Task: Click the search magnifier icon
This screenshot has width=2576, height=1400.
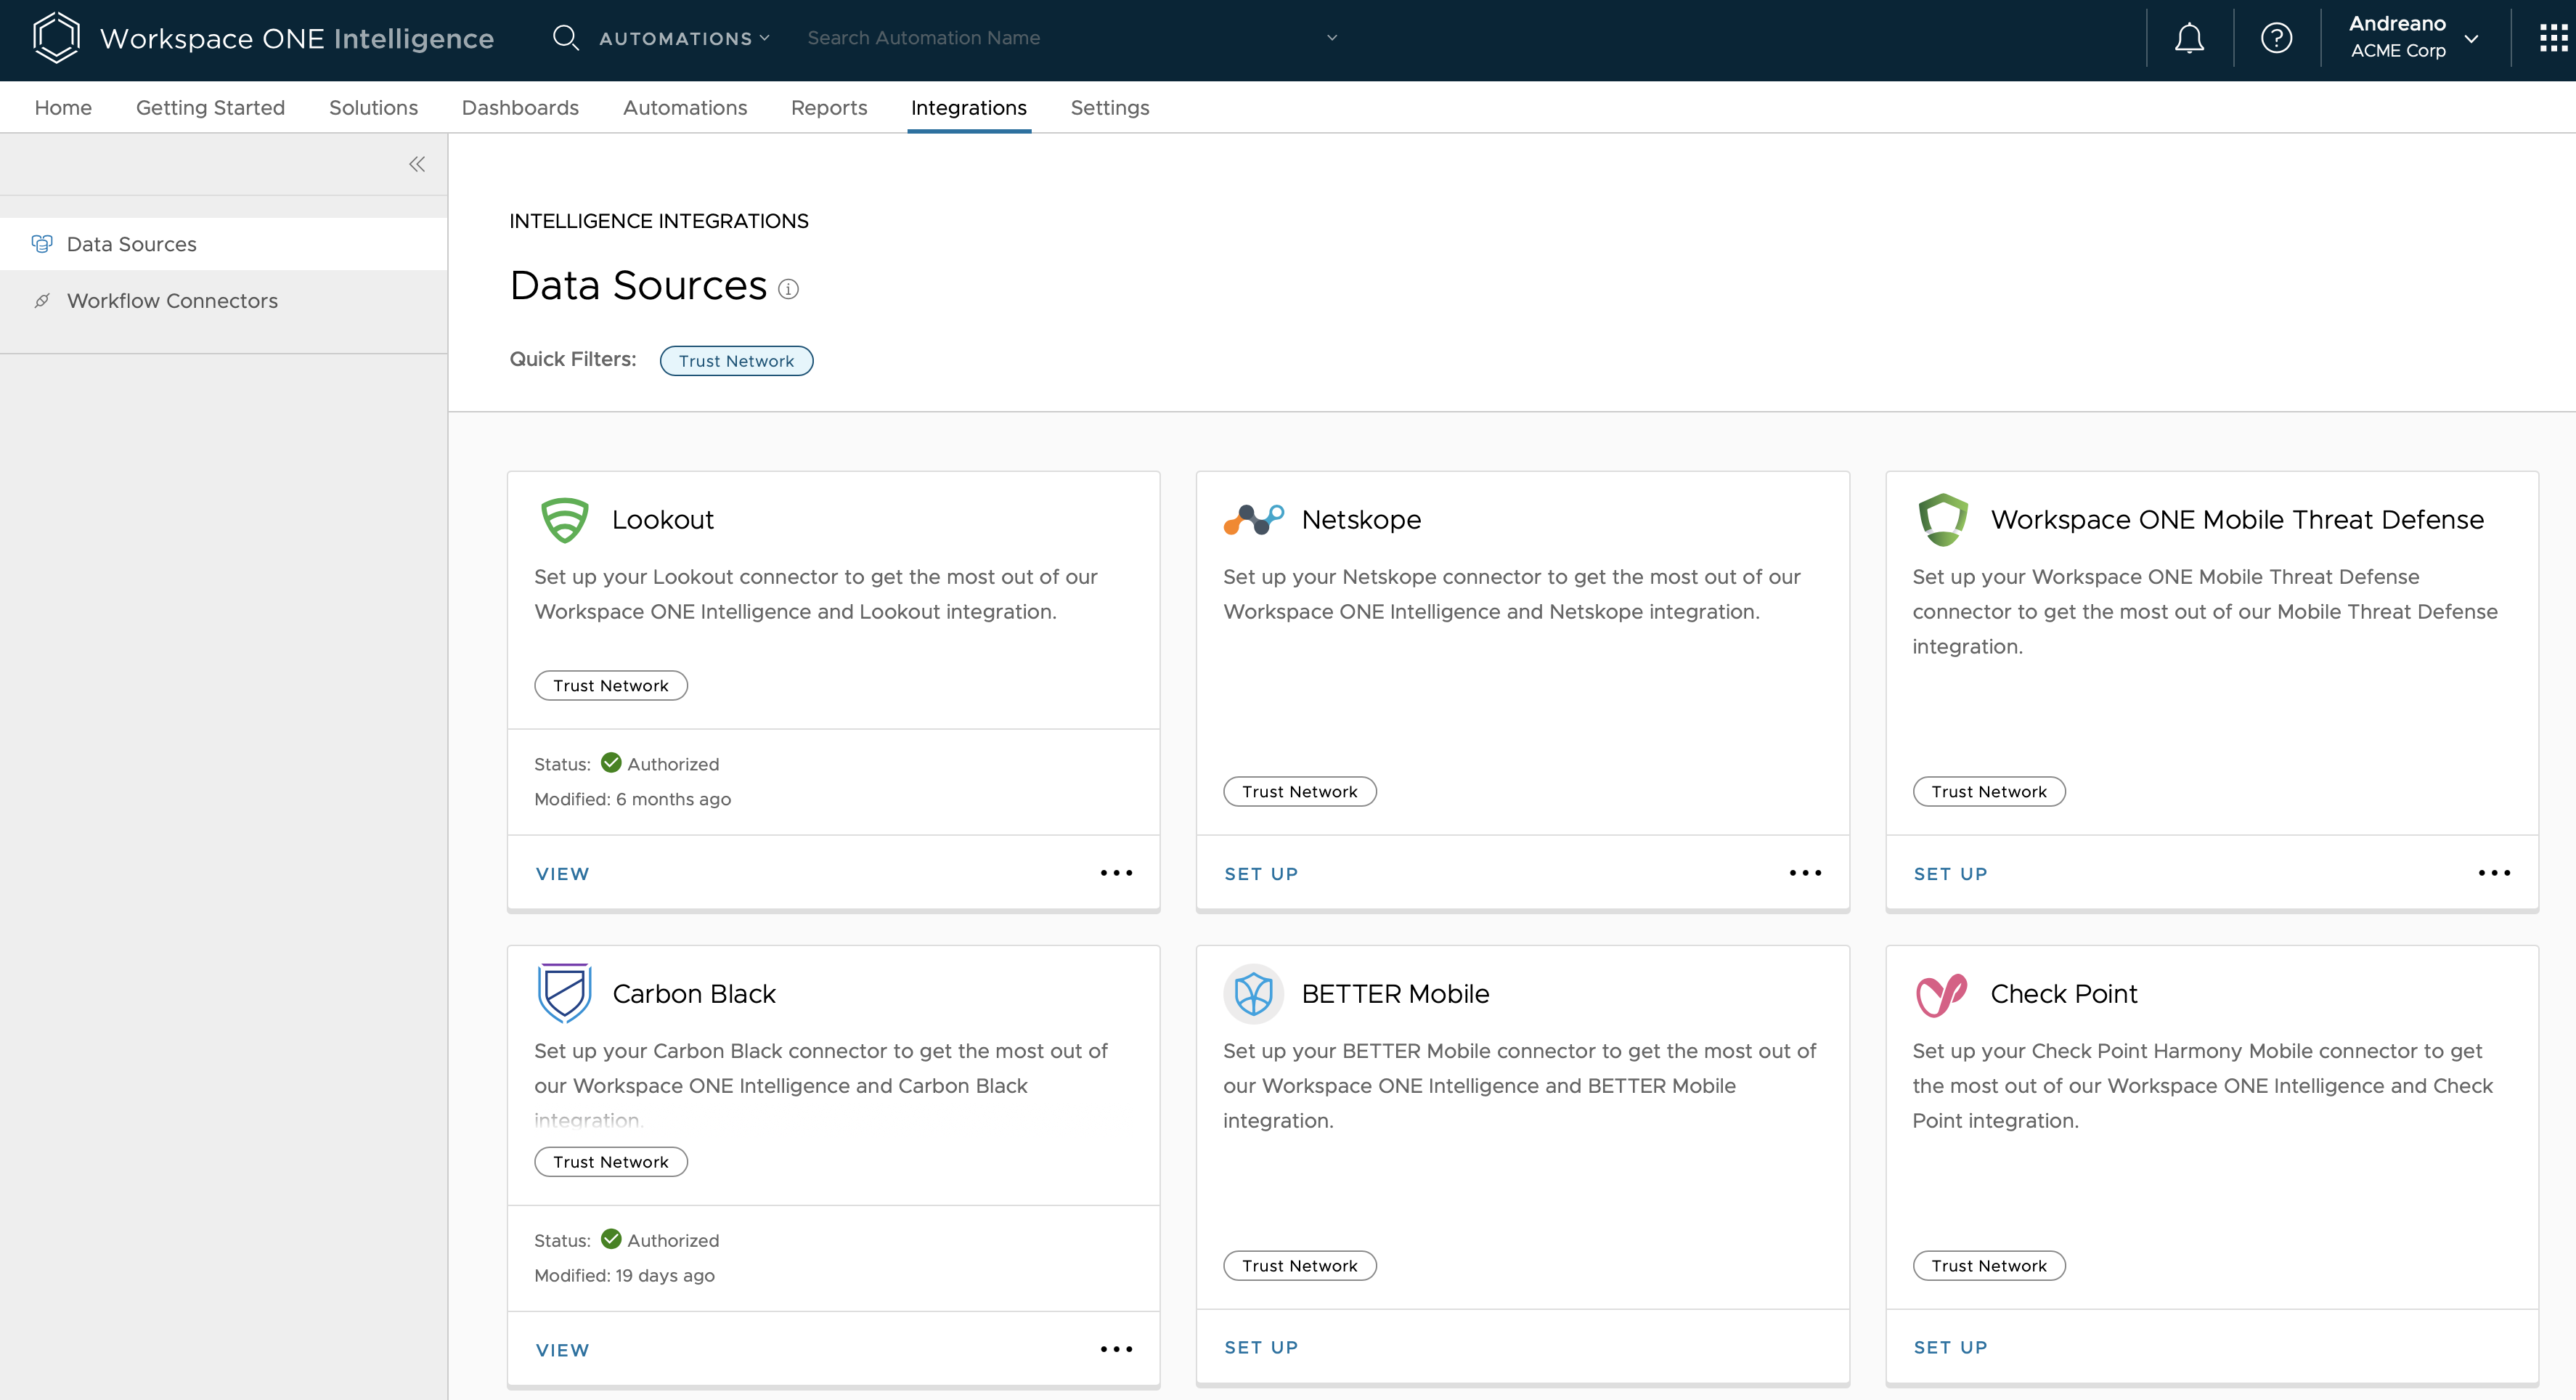Action: (566, 37)
